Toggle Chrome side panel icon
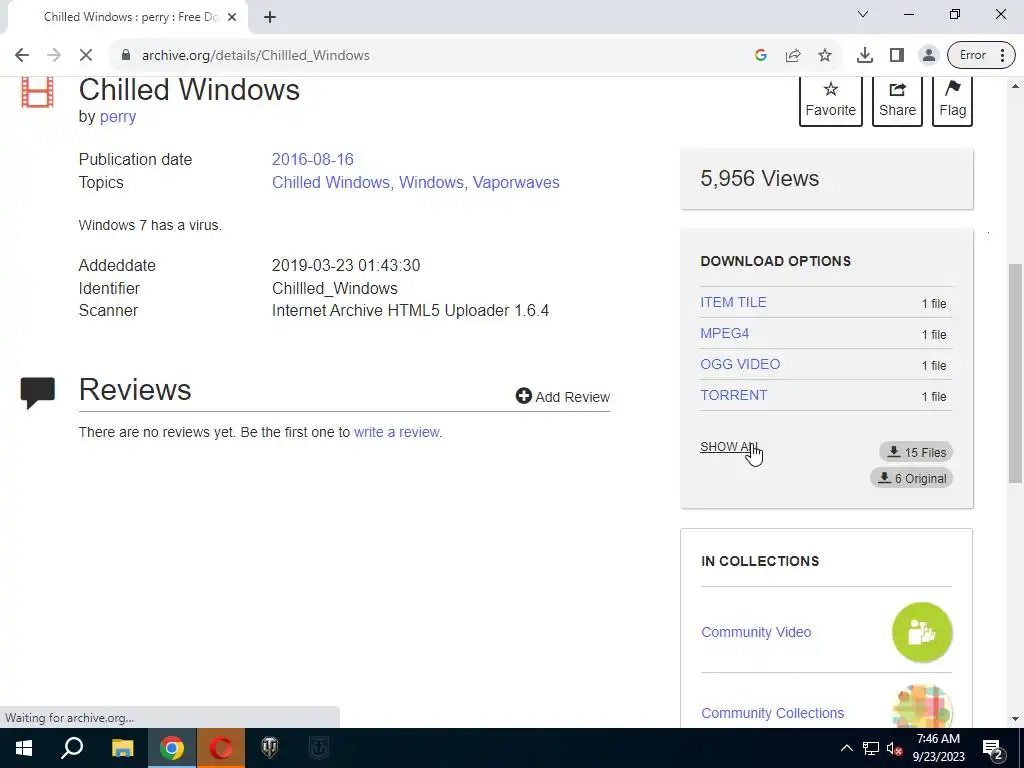 click(x=897, y=56)
